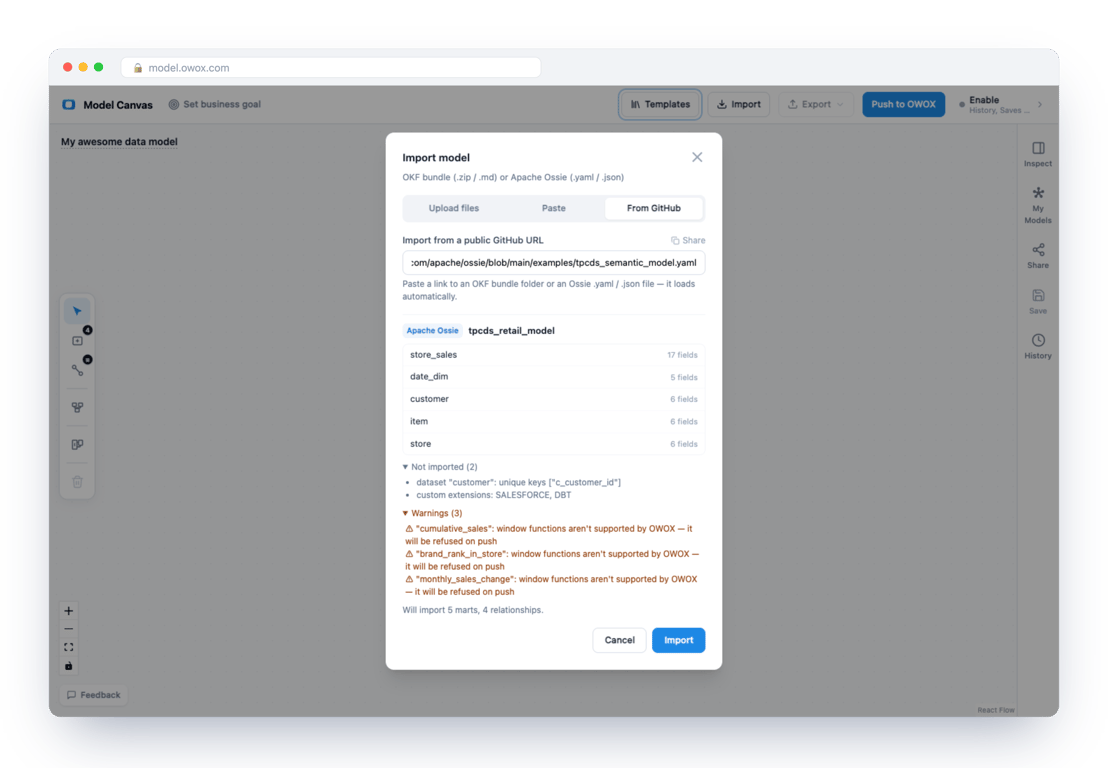1108x768 pixels.
Task: Click Set business goal
Action: [x=215, y=104]
